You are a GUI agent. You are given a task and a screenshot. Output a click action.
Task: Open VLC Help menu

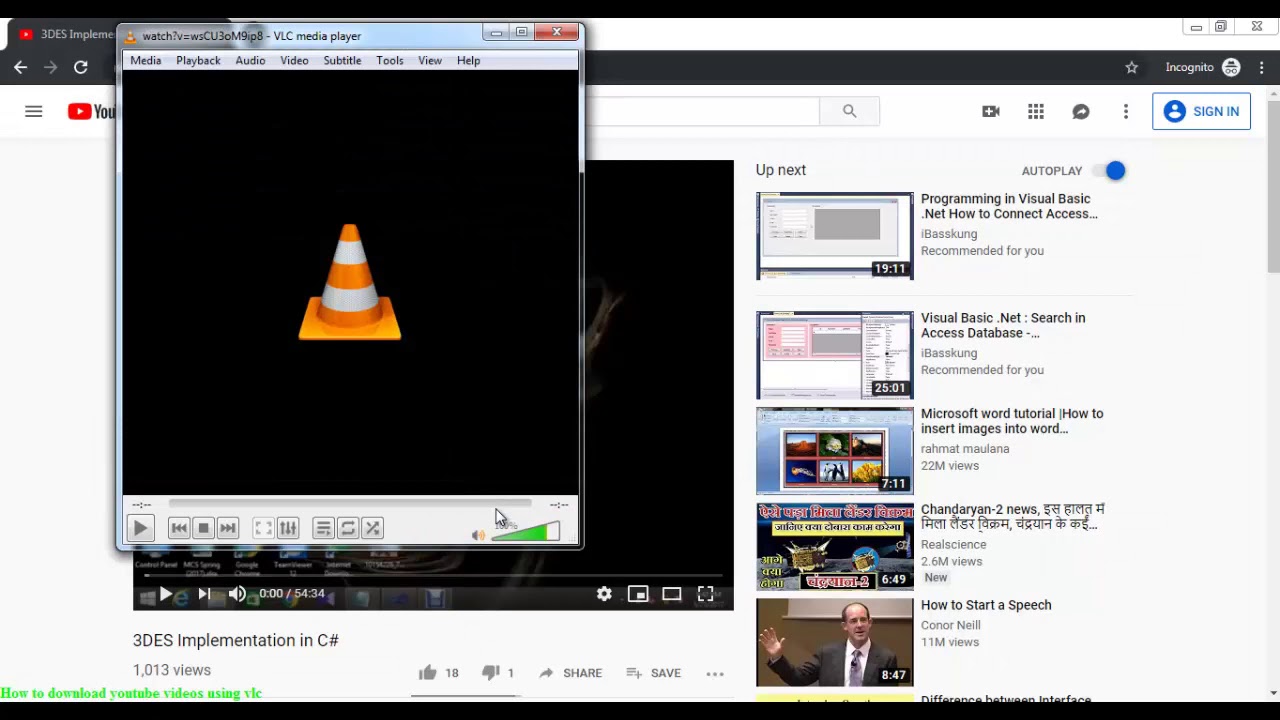tap(468, 60)
